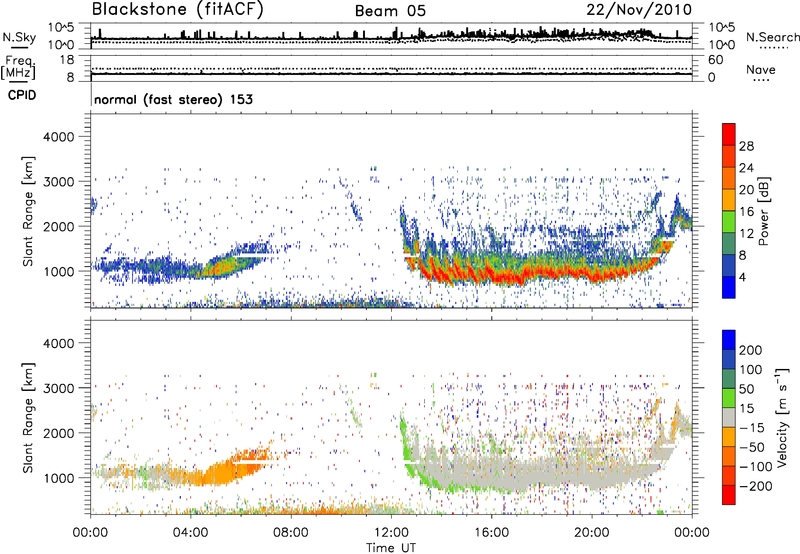The height and width of the screenshot is (554, 800).
Task: Click the blue bottom of the Power color bar
Action: pyautogui.click(x=729, y=287)
